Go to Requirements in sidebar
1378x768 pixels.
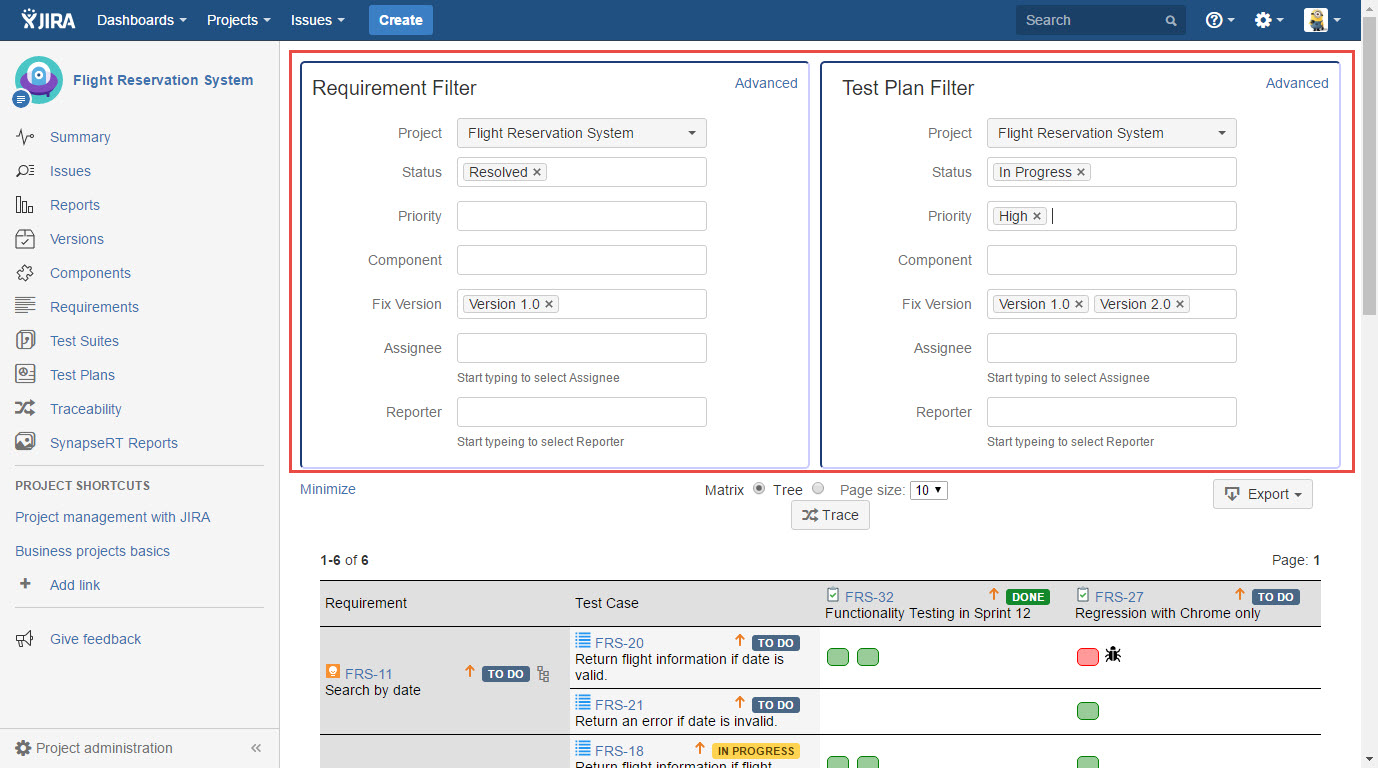[x=95, y=307]
